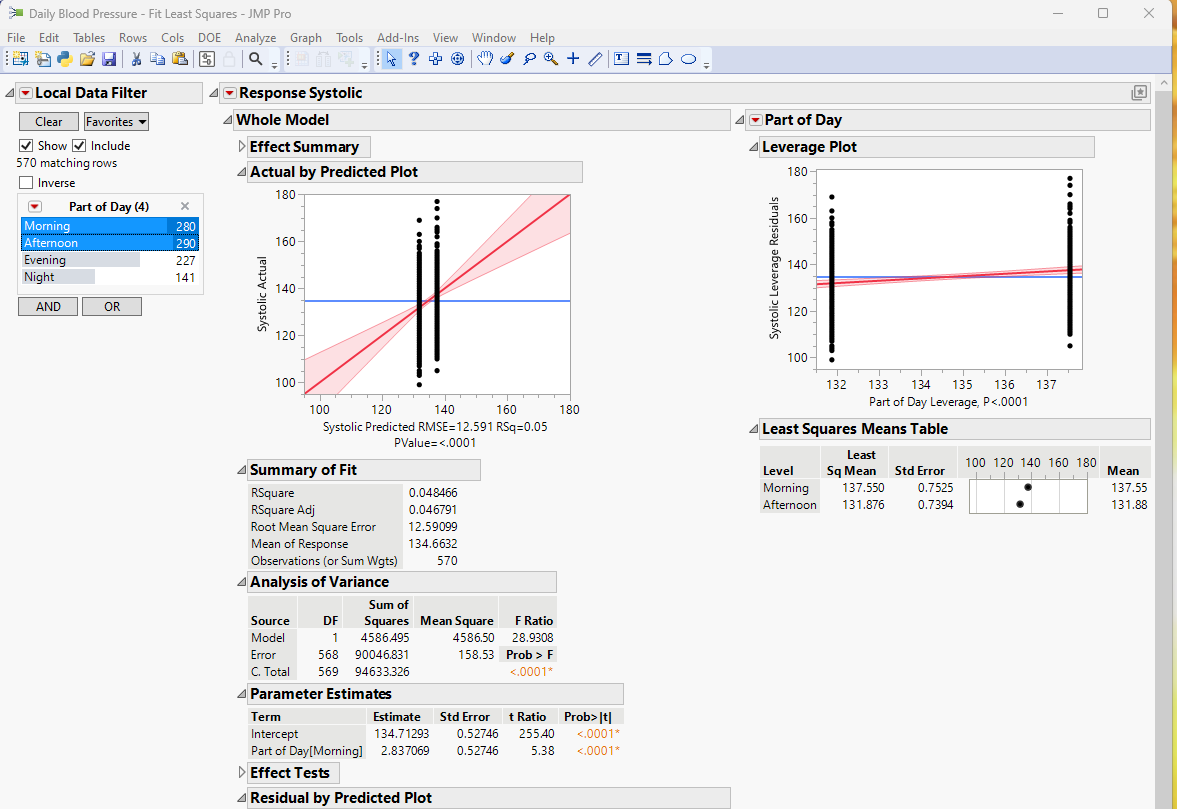Activate the Help question mark tool
Screen dimensions: 1177x809
tap(413, 58)
